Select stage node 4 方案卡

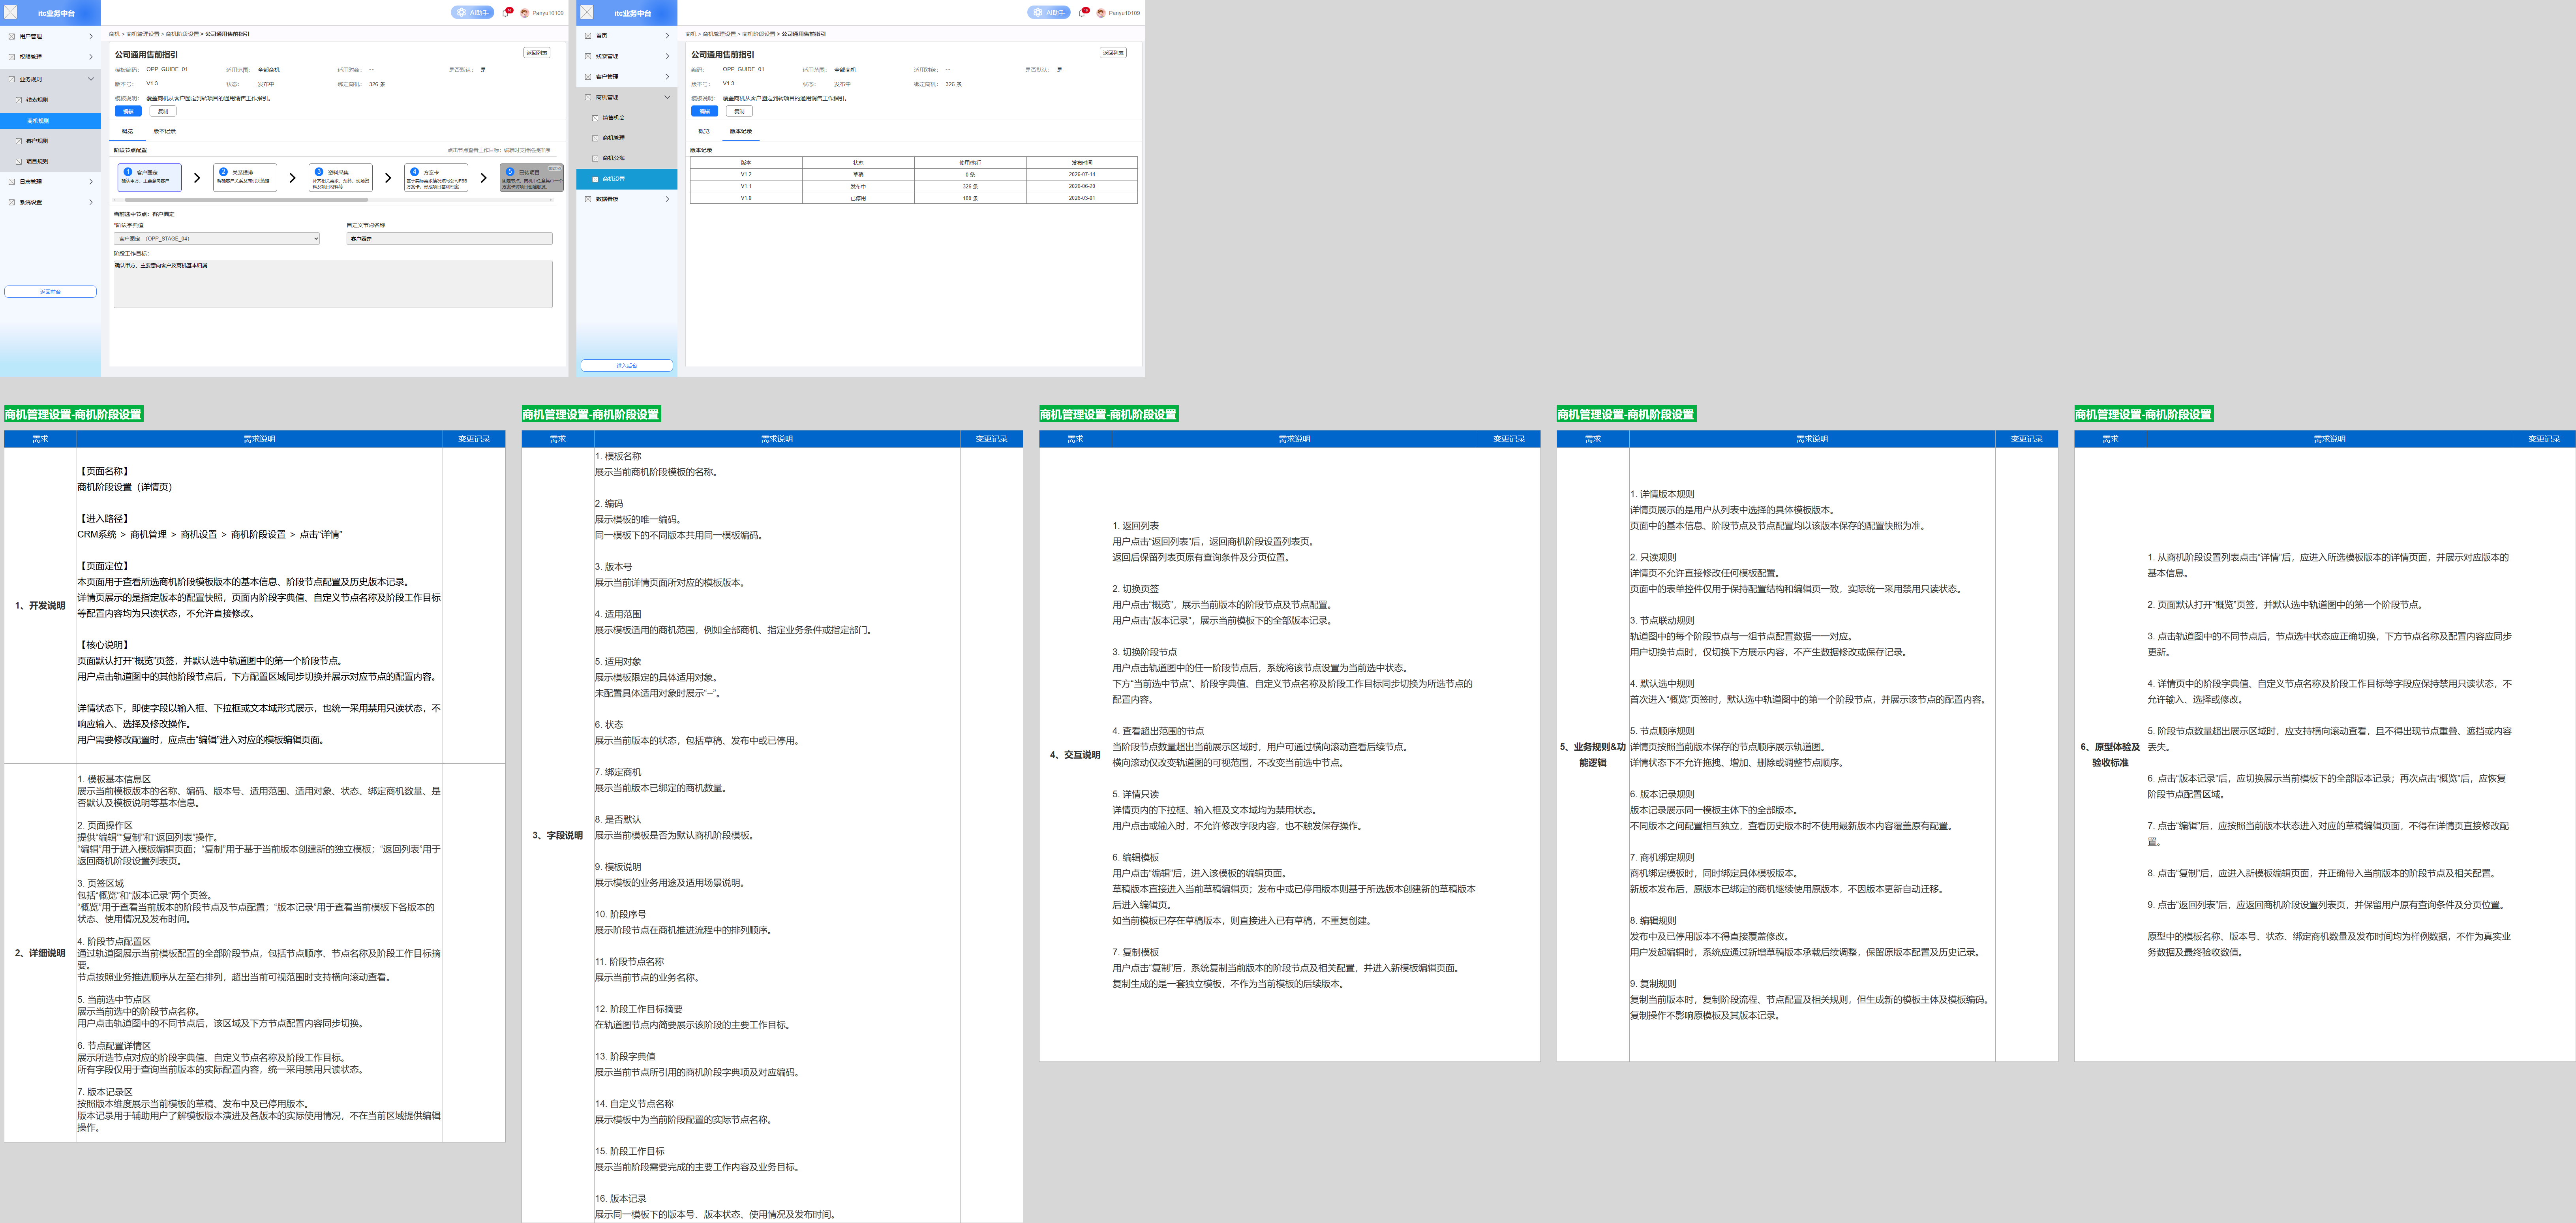436,178
